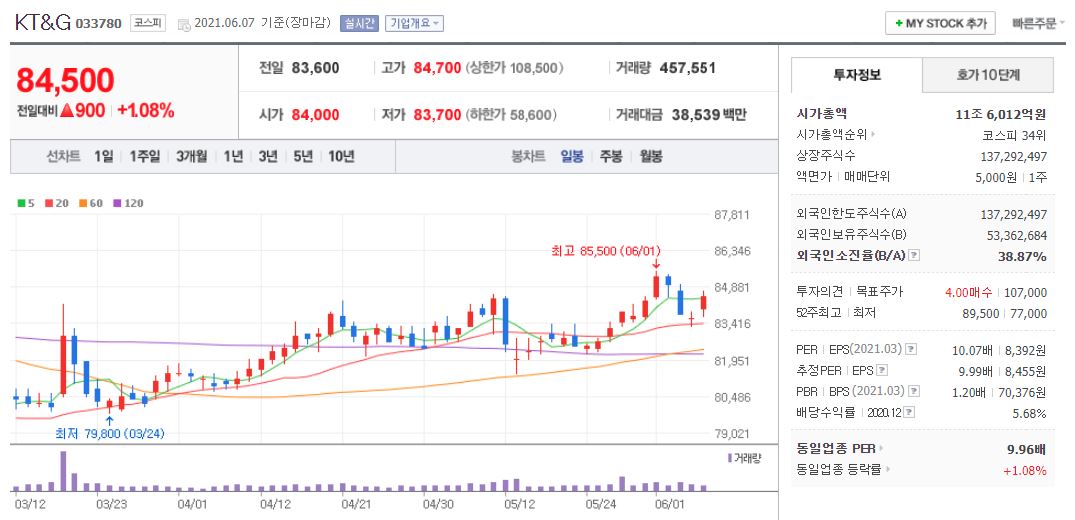The image size is (1075, 520).
Task: Switch to the 호가10단계 tab
Action: click(988, 75)
